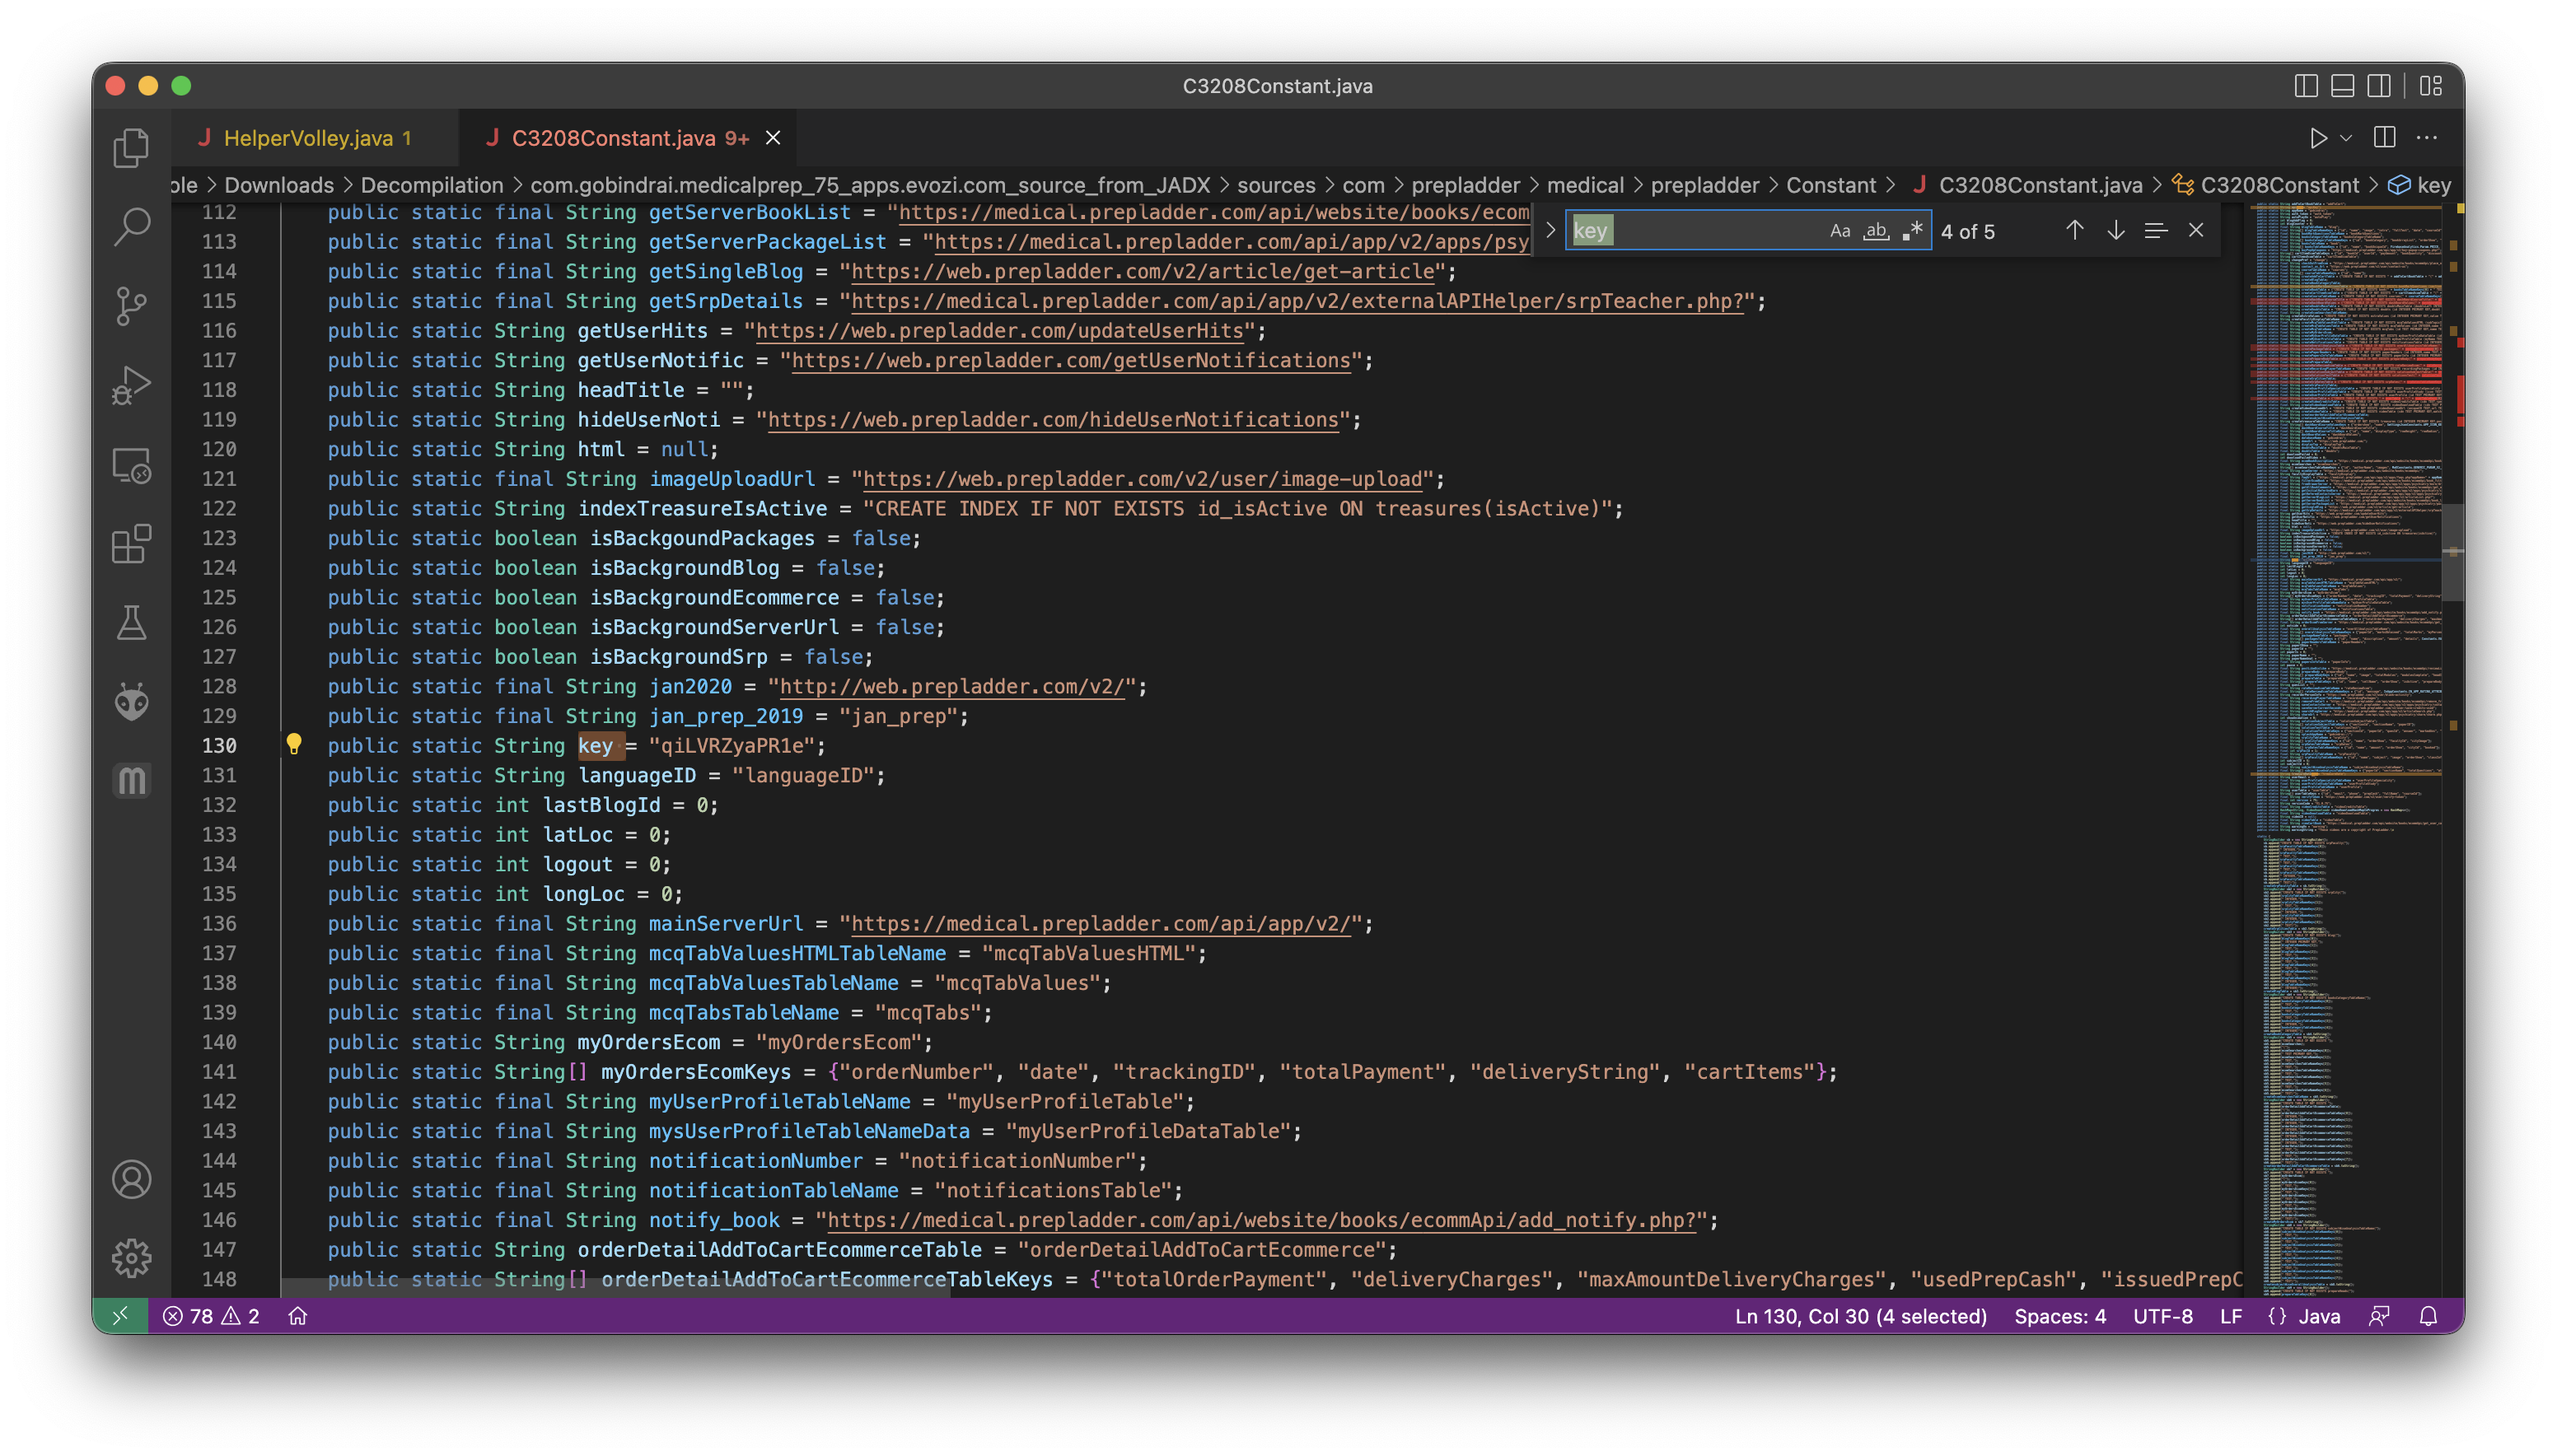The image size is (2557, 1456).
Task: Open the jan2020 prepladder v2 URL link
Action: pyautogui.click(x=951, y=686)
